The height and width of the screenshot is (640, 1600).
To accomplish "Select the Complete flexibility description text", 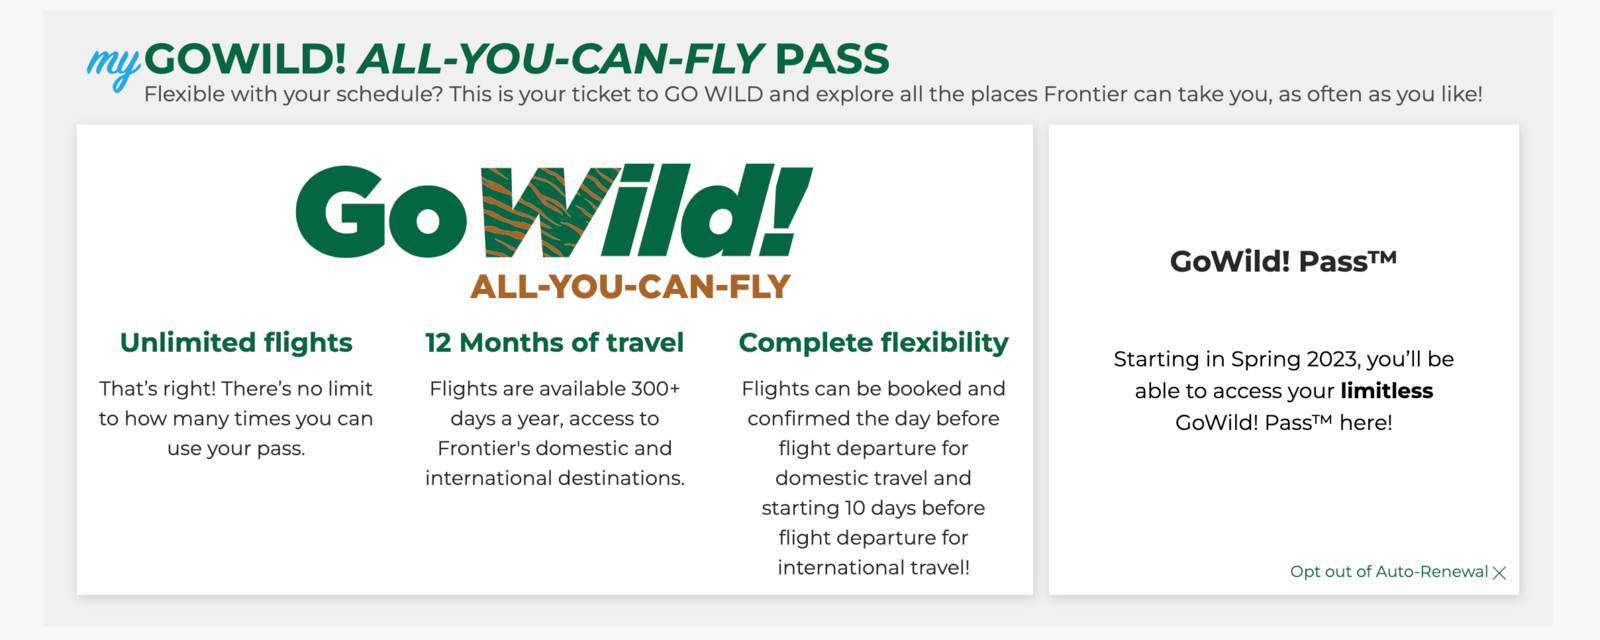I will pyautogui.click(x=873, y=477).
